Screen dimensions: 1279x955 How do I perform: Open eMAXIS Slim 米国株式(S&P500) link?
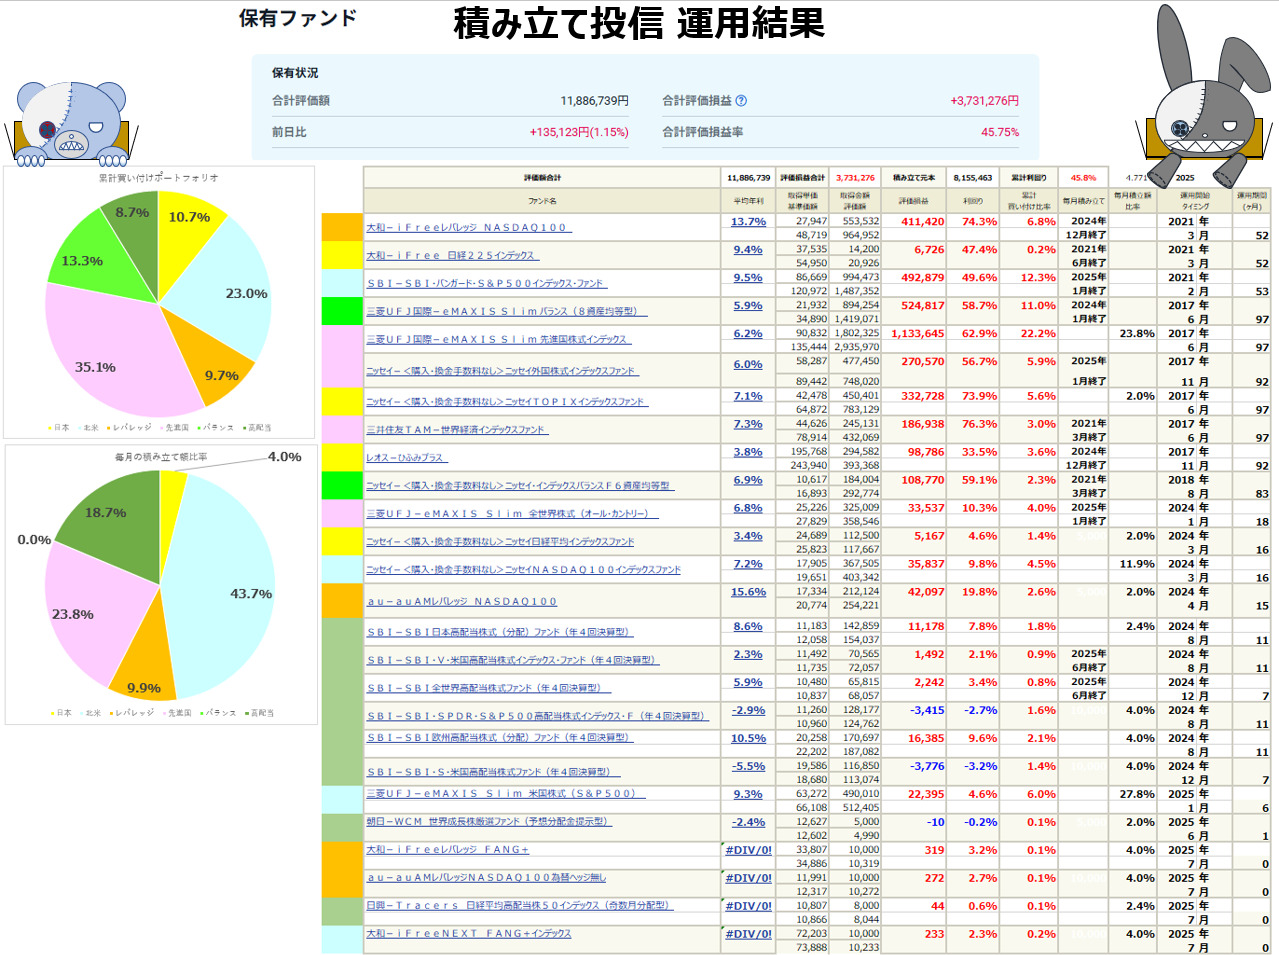tap(506, 794)
